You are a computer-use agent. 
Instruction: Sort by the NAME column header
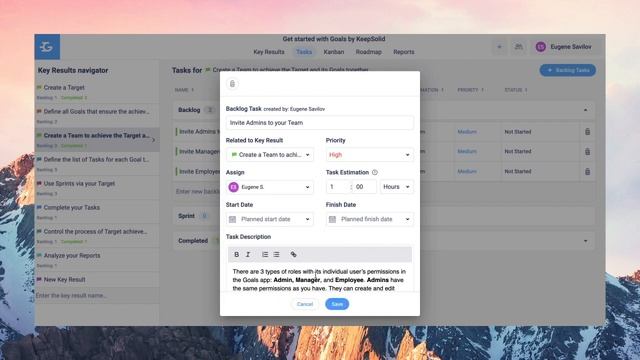(184, 90)
